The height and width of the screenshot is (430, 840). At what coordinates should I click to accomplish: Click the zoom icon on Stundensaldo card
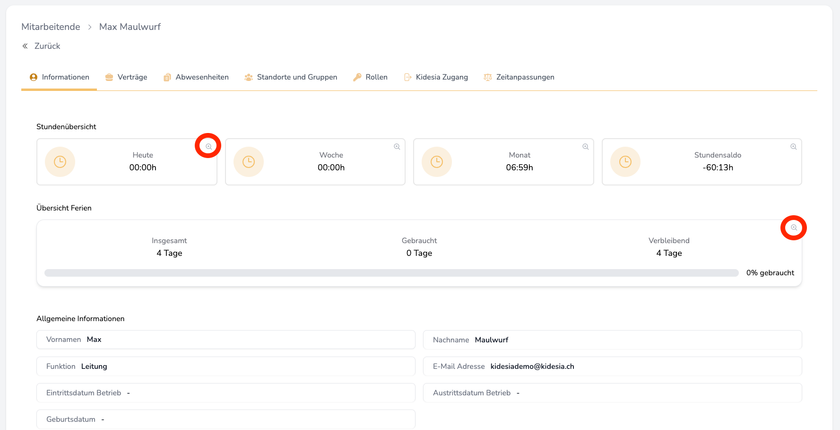point(794,147)
